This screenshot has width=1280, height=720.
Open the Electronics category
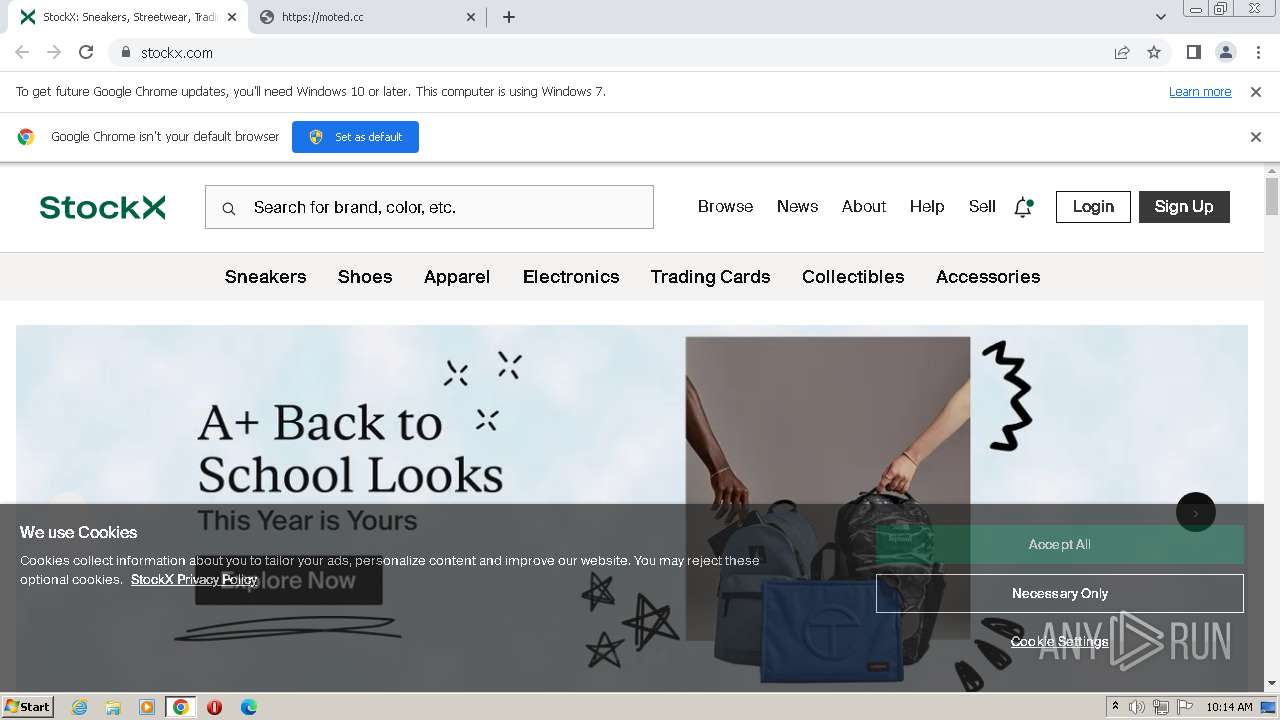(571, 277)
